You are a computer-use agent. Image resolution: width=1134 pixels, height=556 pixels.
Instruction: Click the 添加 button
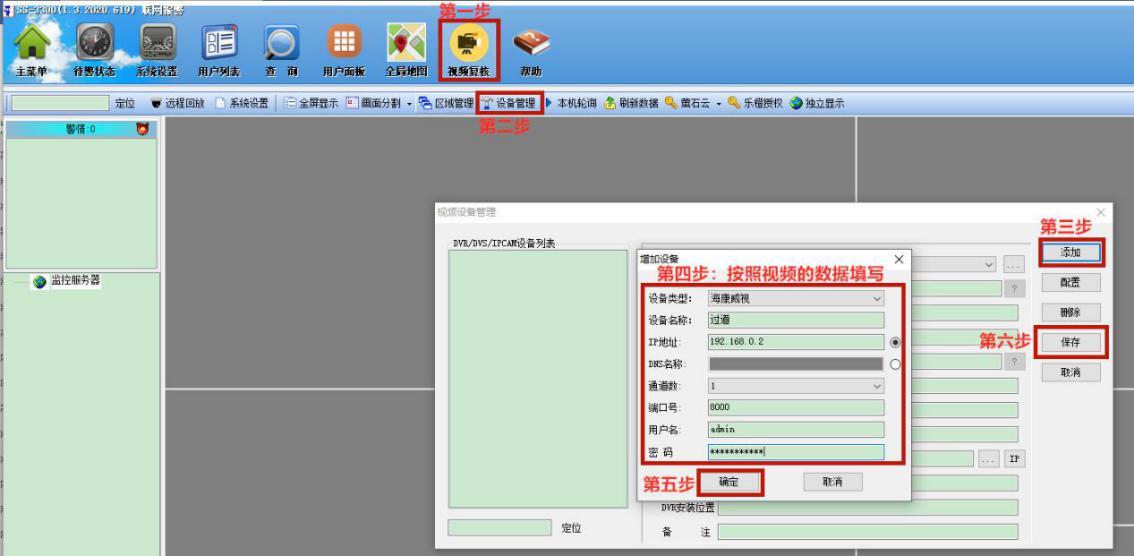click(1070, 253)
